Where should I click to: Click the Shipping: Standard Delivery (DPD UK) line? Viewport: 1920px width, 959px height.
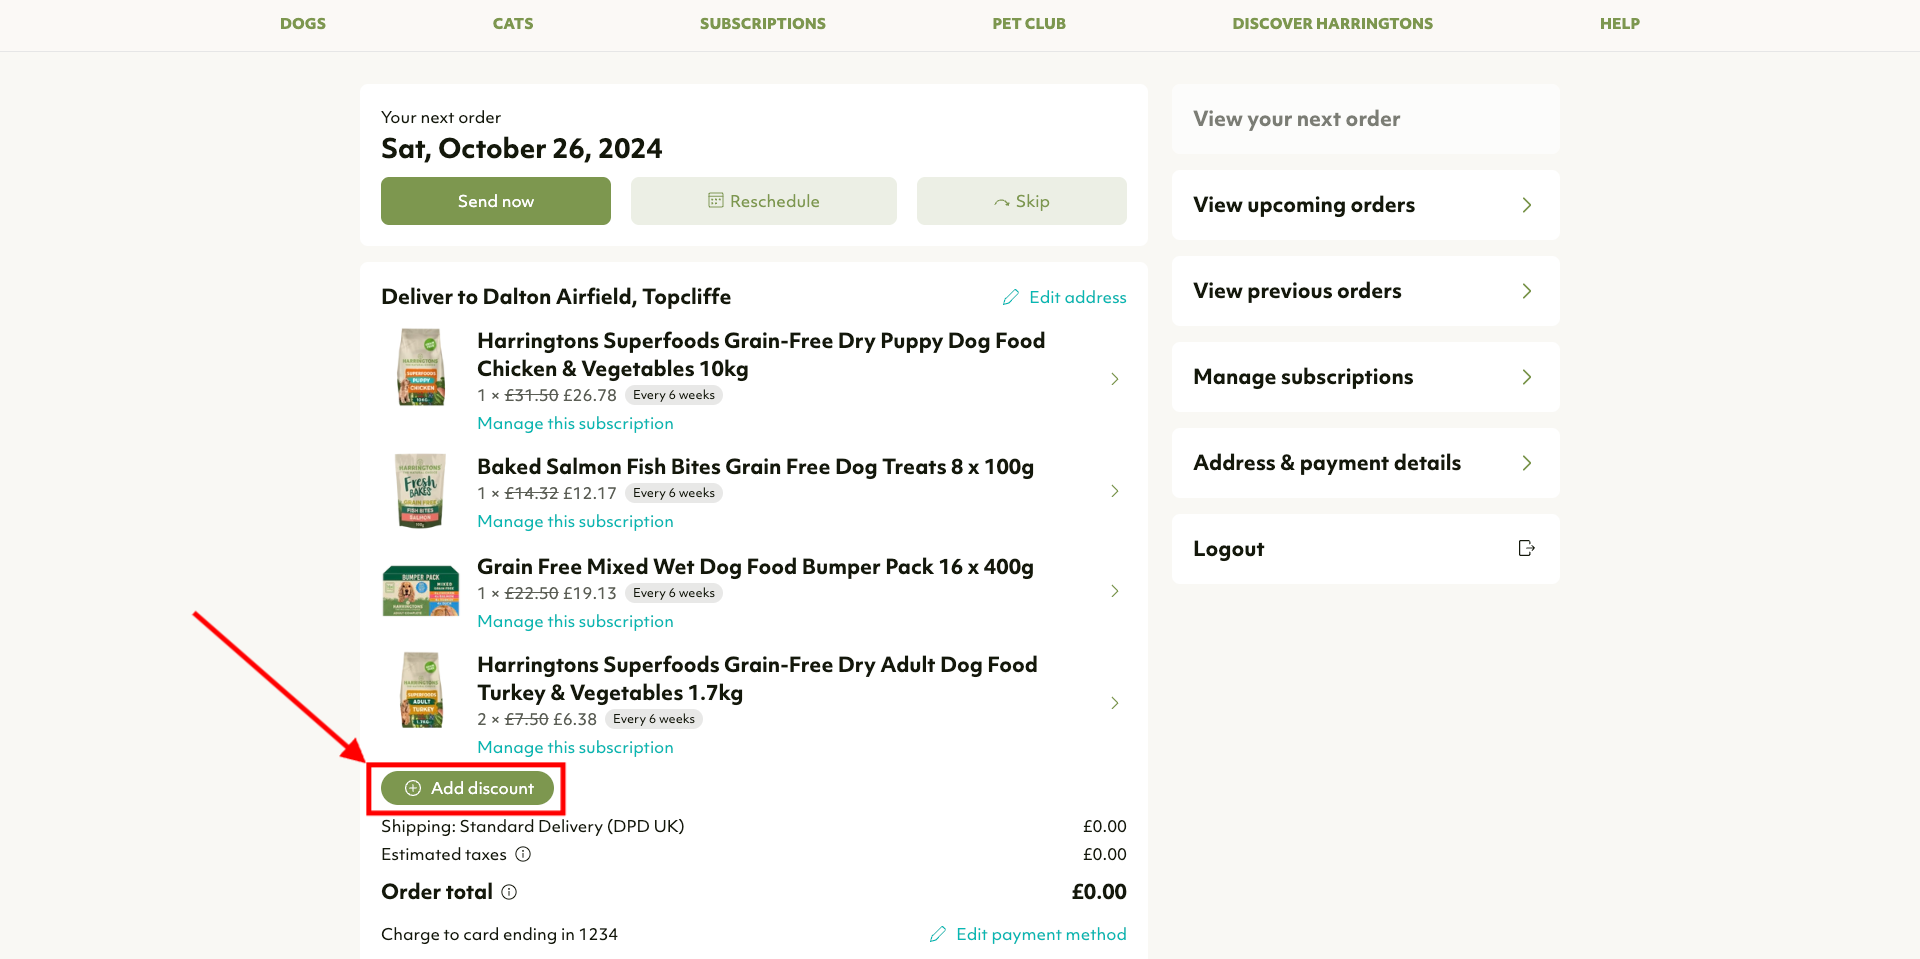pos(532,826)
